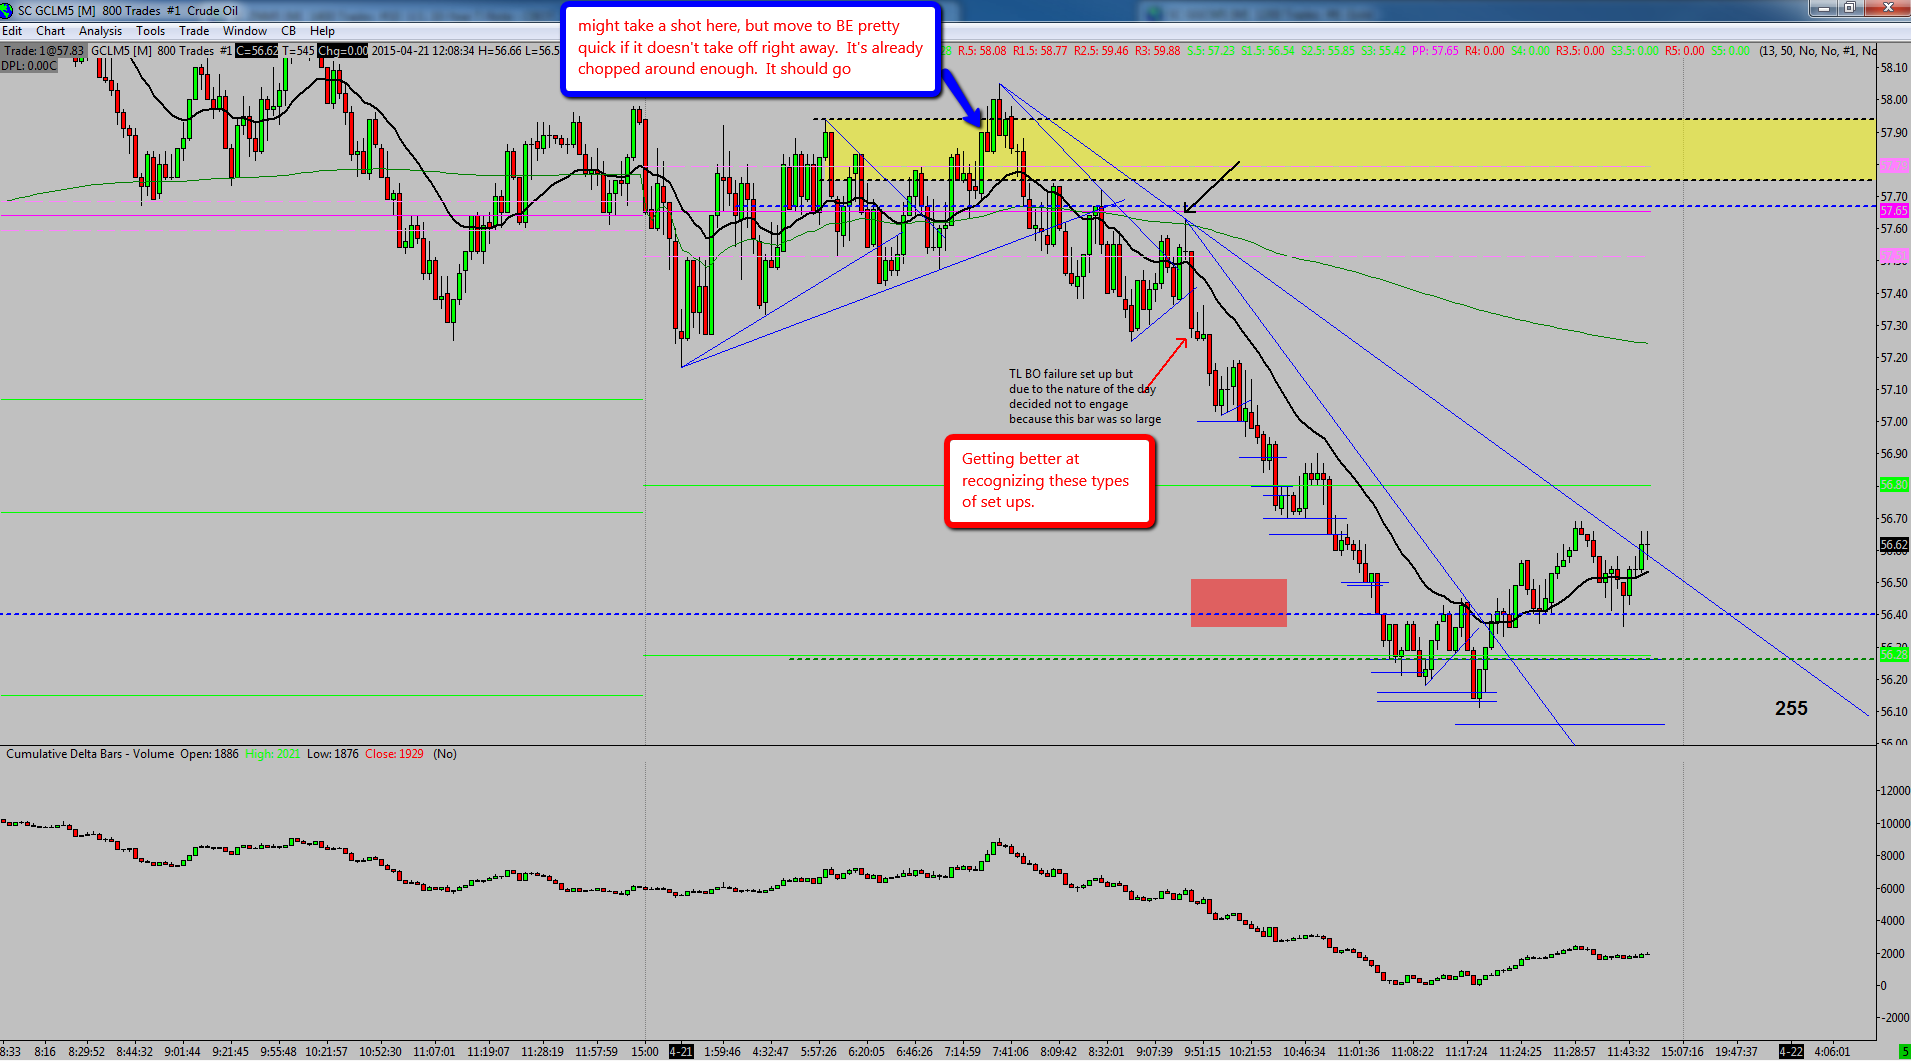
Task: Close the Sierra Chart window
Action: tap(1886, 8)
